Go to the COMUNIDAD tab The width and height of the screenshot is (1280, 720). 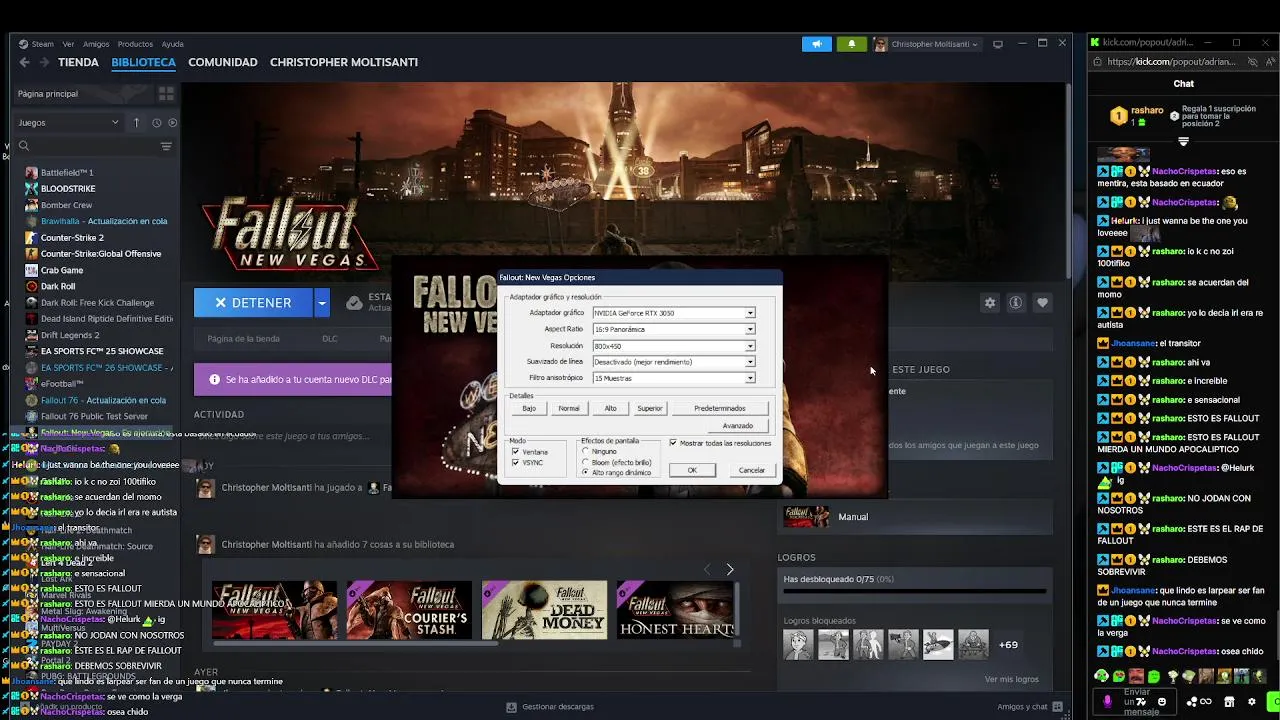[x=223, y=62]
